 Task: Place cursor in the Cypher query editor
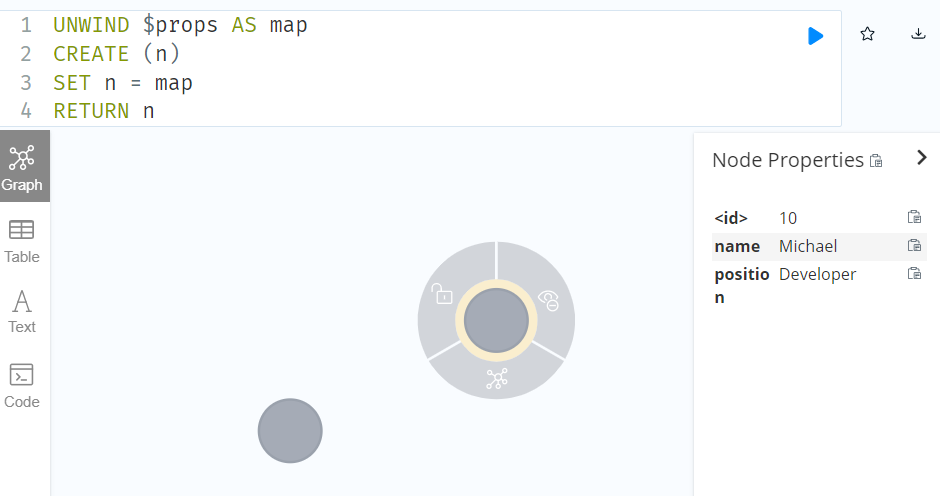click(x=420, y=68)
